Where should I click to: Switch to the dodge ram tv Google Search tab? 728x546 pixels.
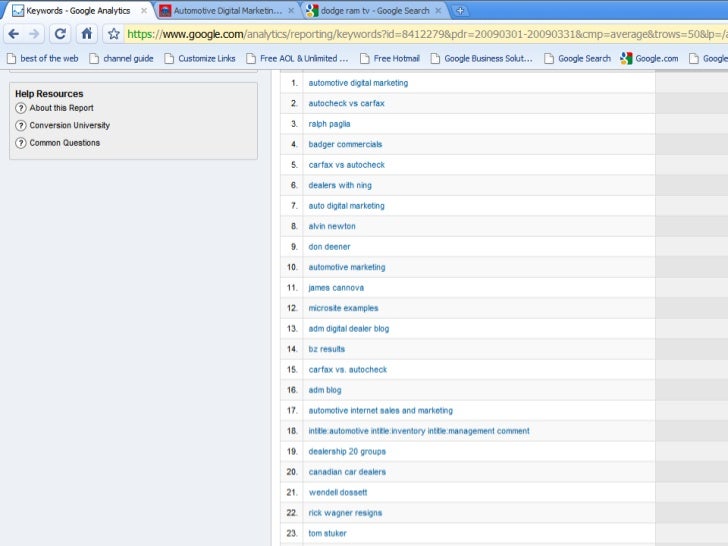(375, 11)
